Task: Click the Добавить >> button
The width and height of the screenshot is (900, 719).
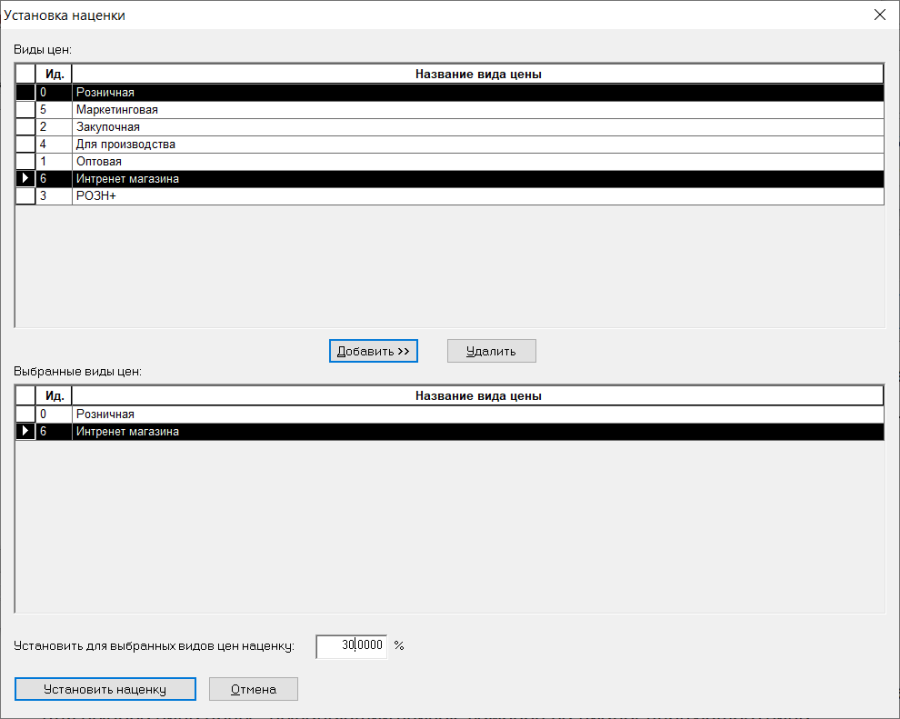Action: coord(373,351)
